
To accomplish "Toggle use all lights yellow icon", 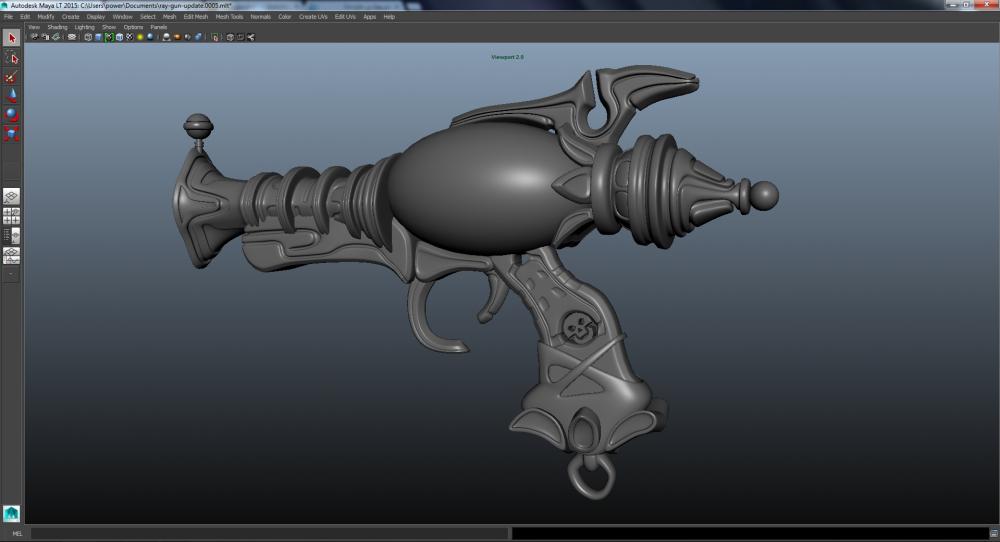I will 140,37.
